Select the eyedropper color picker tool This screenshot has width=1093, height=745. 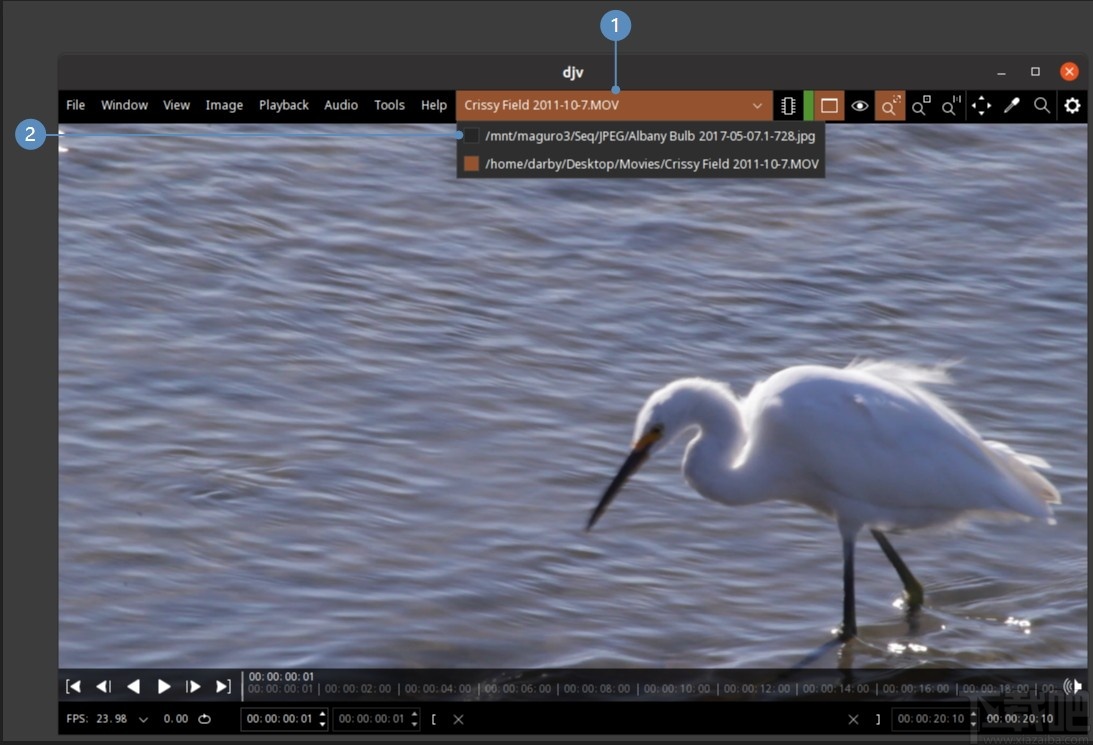(x=1011, y=105)
